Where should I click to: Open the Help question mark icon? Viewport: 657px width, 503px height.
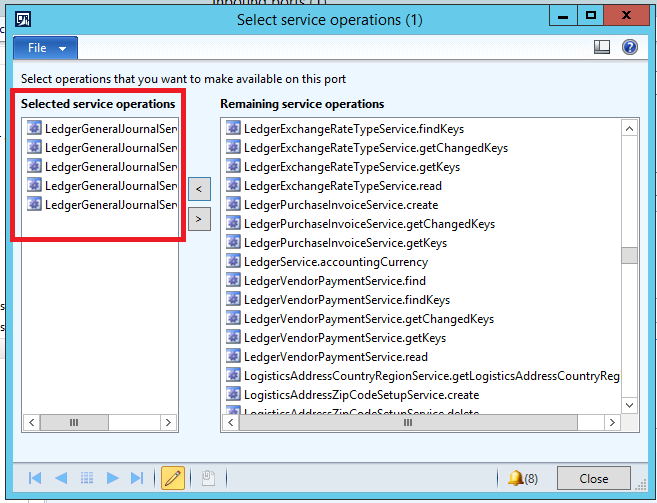(x=629, y=47)
